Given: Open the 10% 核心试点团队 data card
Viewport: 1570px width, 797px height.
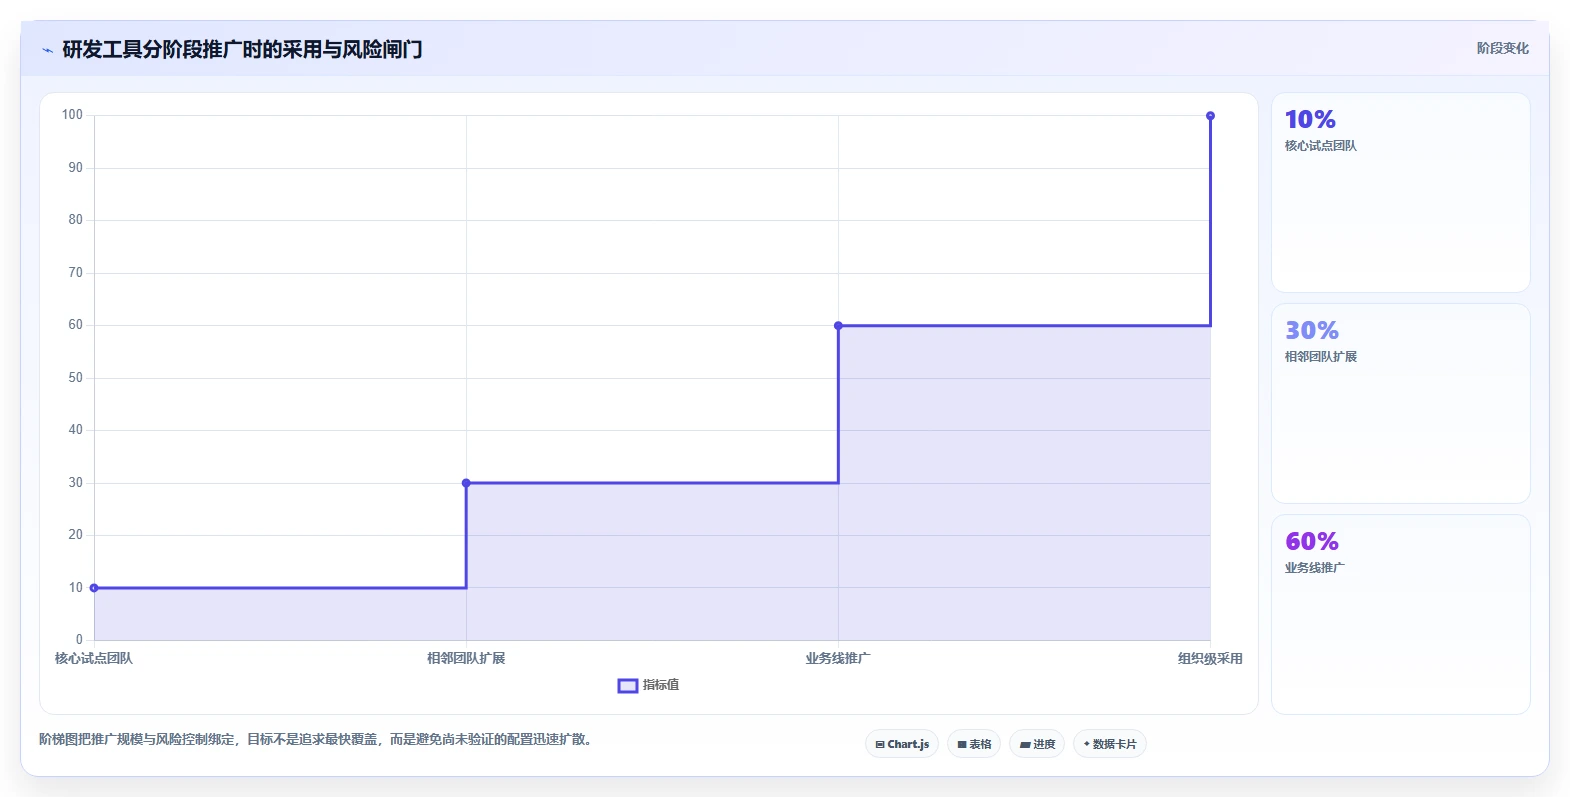Looking at the screenshot, I should pos(1400,193).
